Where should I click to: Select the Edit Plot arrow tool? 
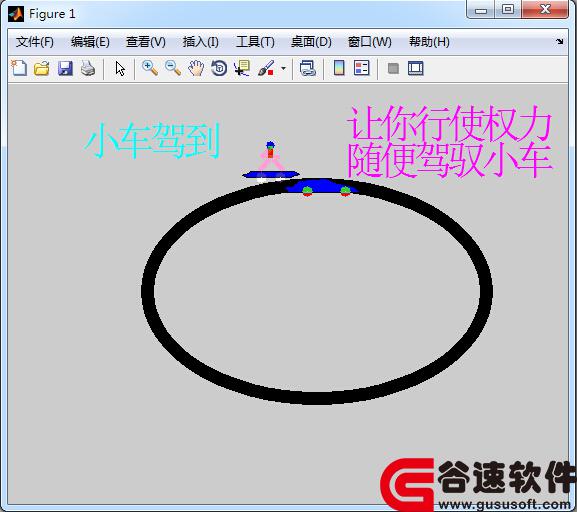120,69
